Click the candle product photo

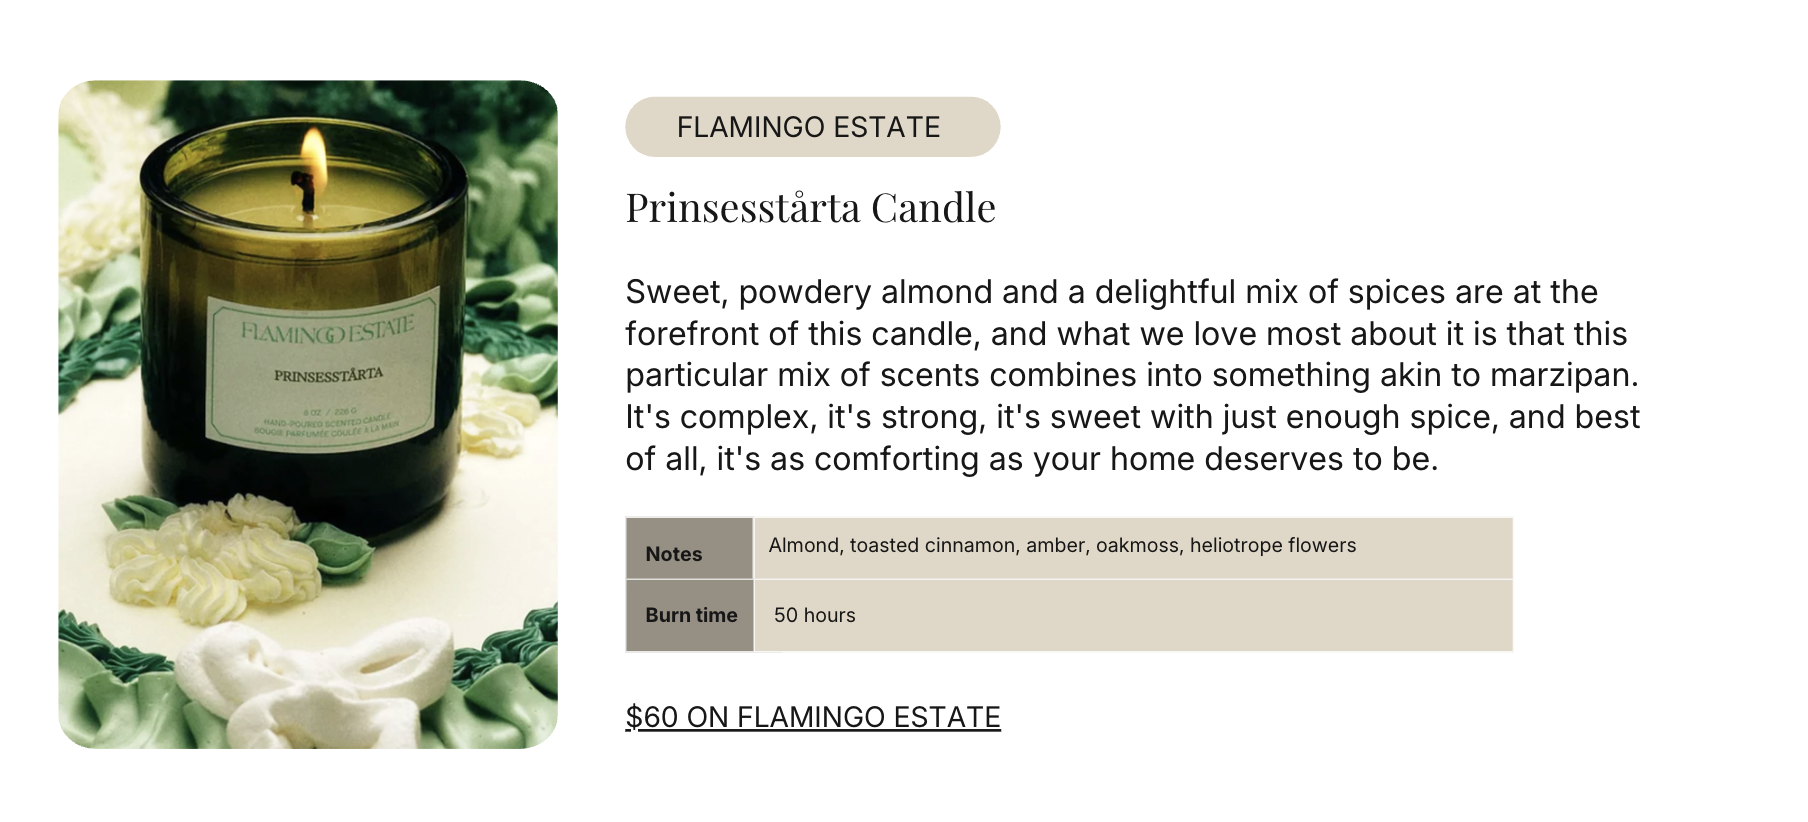point(308,414)
